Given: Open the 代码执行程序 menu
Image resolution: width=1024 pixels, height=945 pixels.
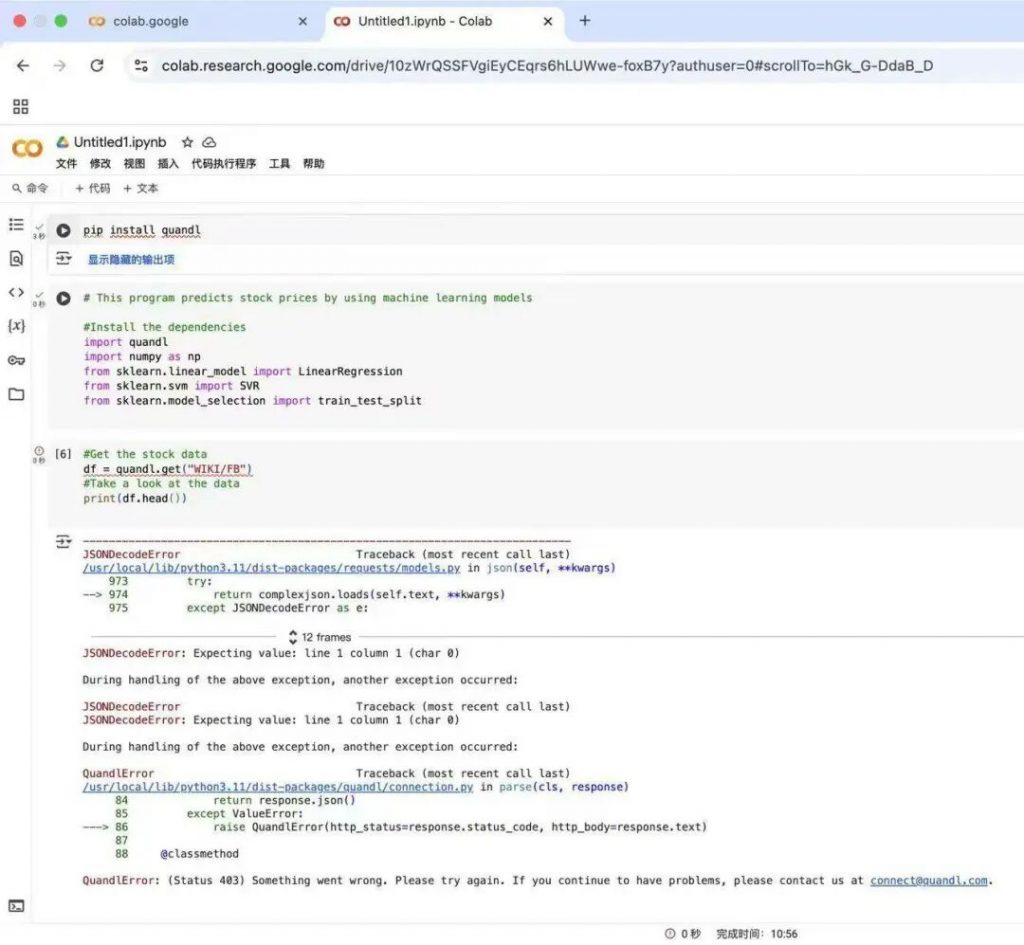Looking at the screenshot, I should [x=223, y=163].
